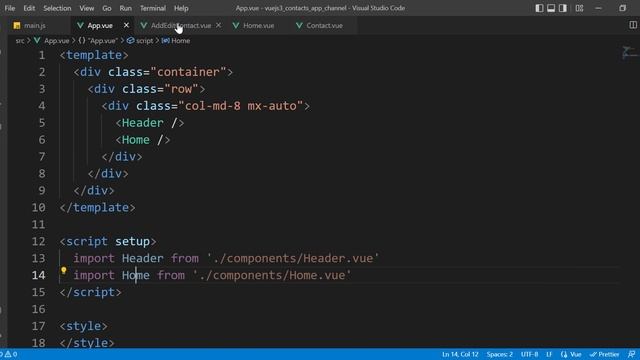Click the lightbulb quick-fix icon on line 14
640x360 pixels.
pyautogui.click(x=64, y=270)
